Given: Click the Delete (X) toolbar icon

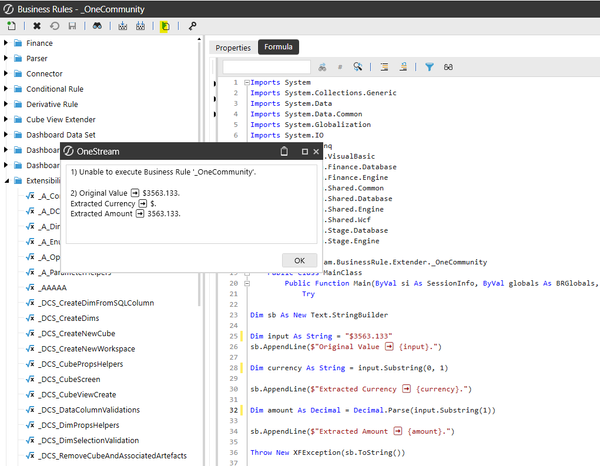Looking at the screenshot, I should (x=37, y=26).
